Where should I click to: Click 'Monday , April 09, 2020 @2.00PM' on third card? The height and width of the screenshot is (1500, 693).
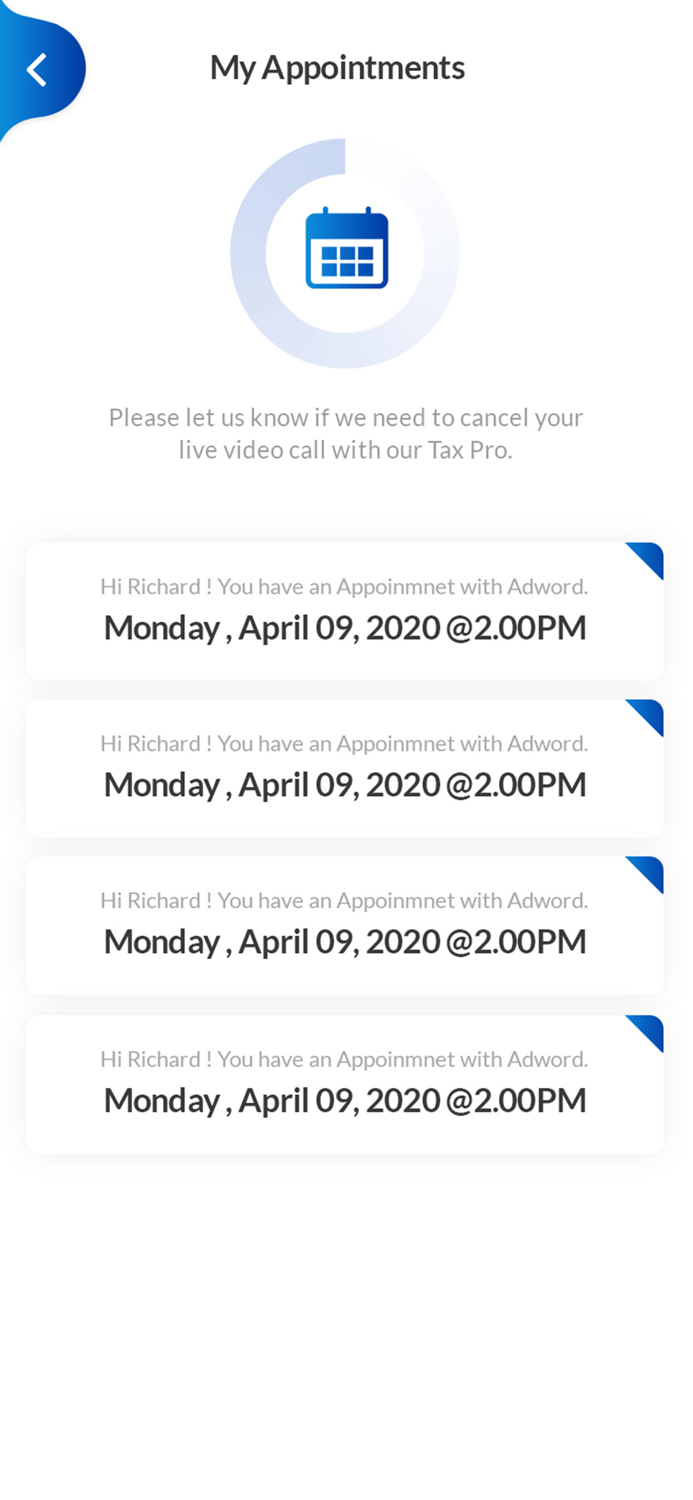(x=344, y=941)
